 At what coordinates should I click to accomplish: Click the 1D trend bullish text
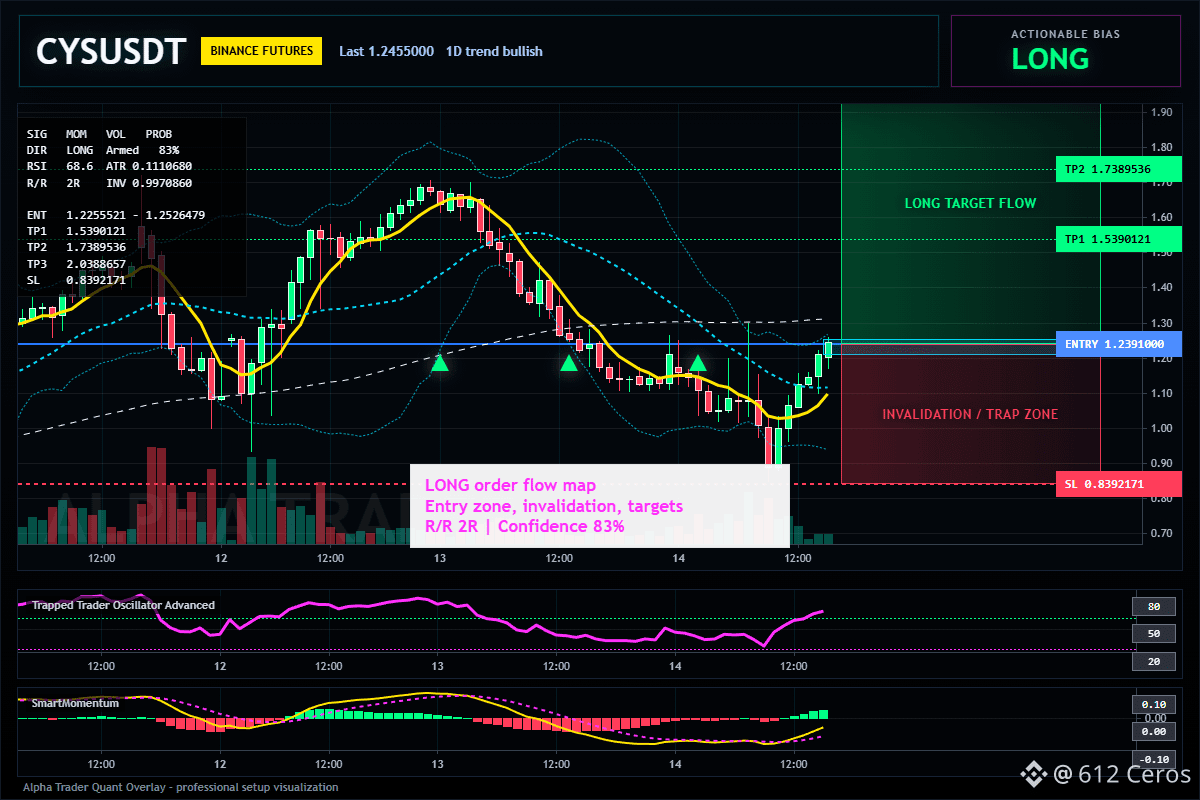tap(494, 51)
